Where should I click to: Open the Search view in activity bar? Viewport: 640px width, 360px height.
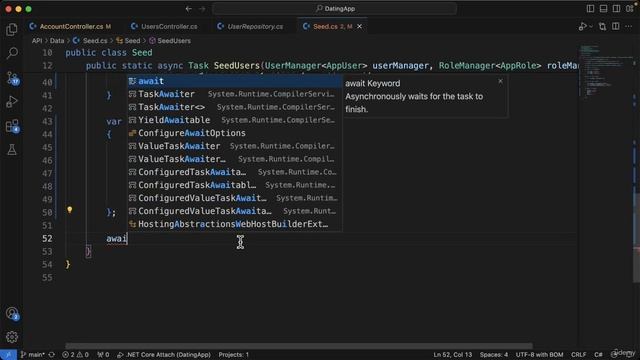pos(12,53)
